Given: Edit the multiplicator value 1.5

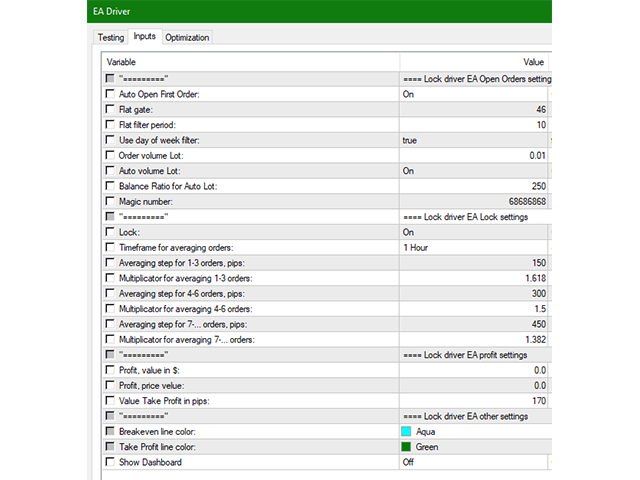Looking at the screenshot, I should [473, 309].
